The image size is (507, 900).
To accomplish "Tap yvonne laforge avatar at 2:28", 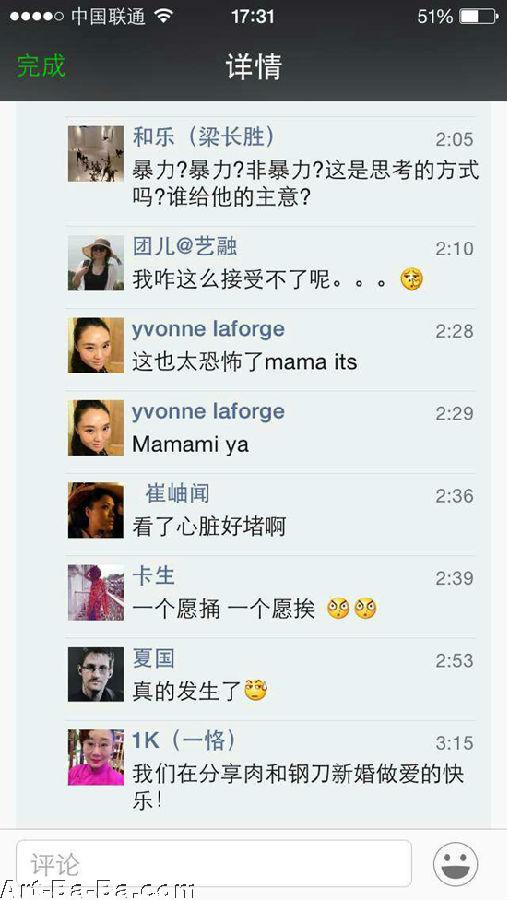I will [x=96, y=345].
